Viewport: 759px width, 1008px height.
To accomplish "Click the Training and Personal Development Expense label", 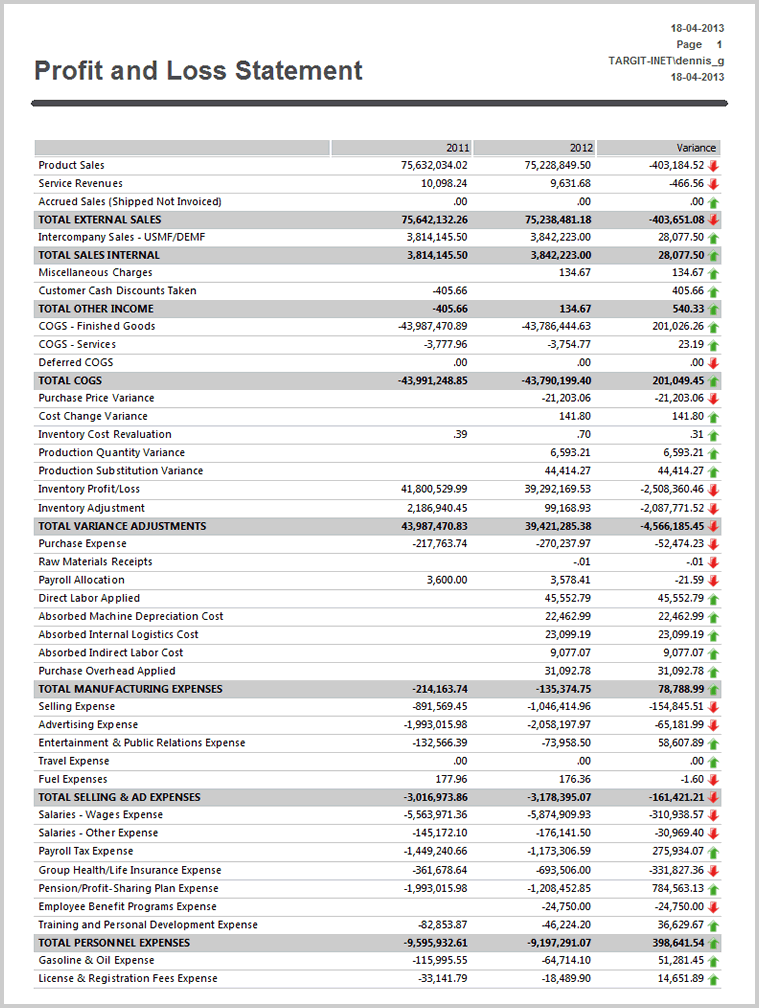I will (148, 925).
